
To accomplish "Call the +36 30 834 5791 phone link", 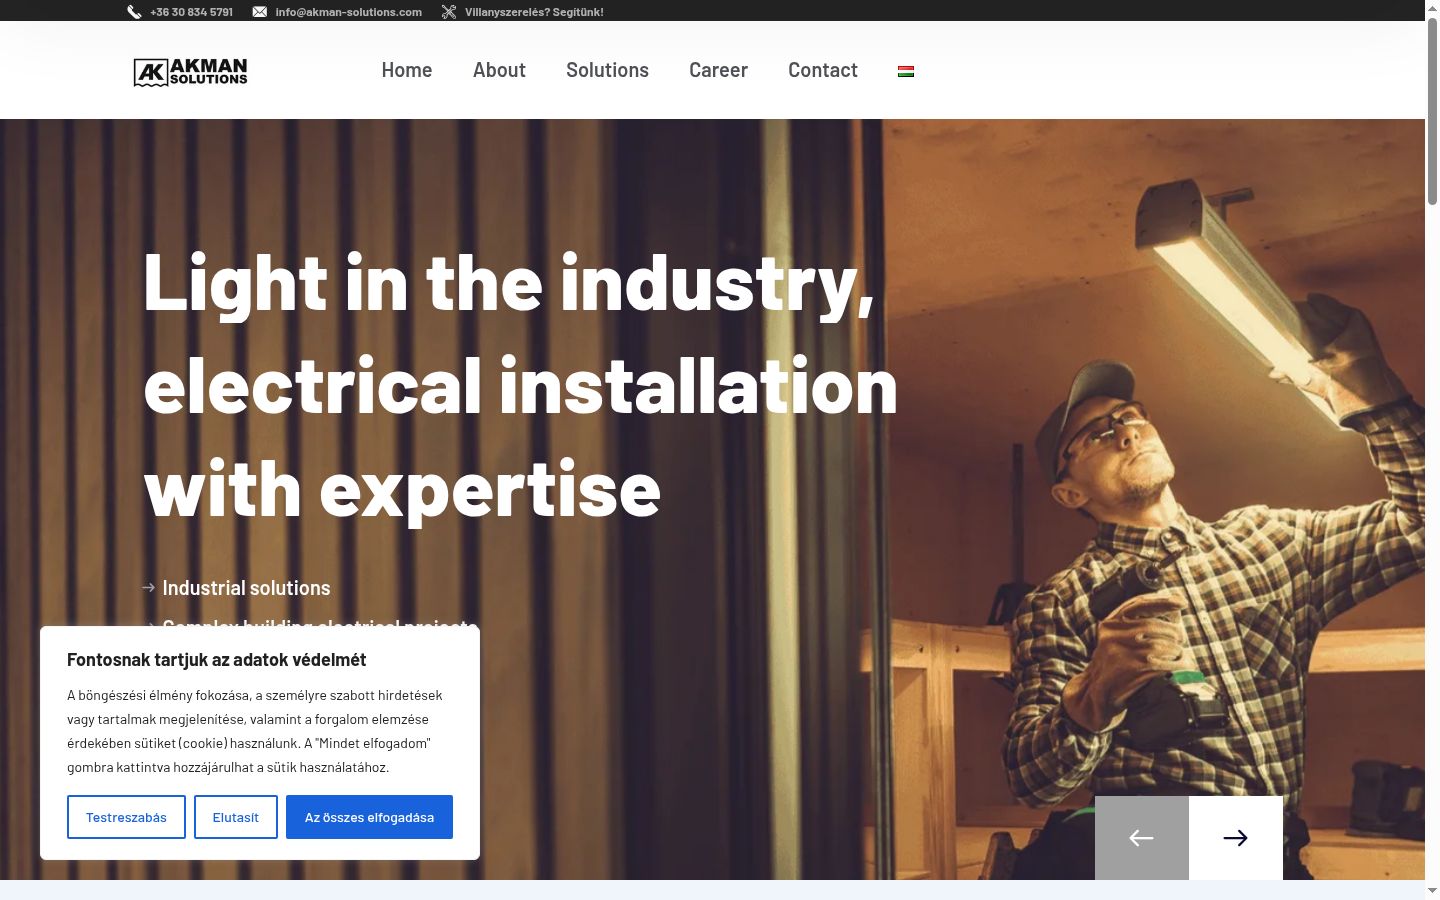I will [191, 12].
